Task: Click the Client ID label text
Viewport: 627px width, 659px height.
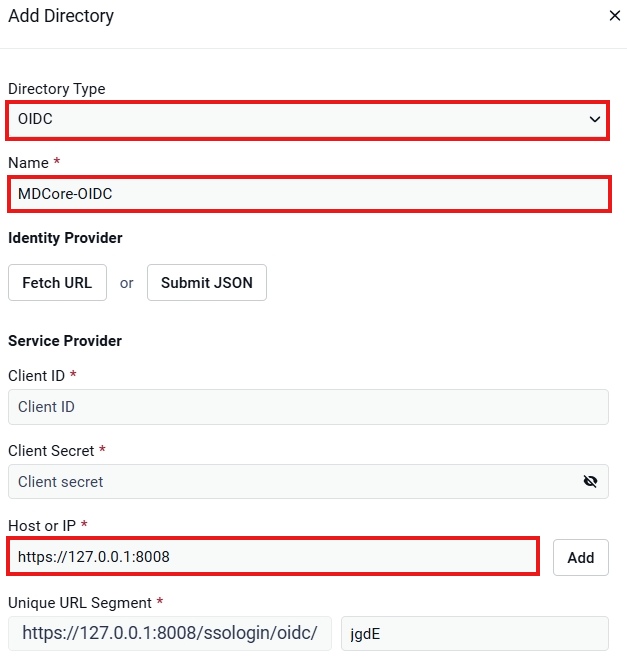Action: [x=37, y=376]
